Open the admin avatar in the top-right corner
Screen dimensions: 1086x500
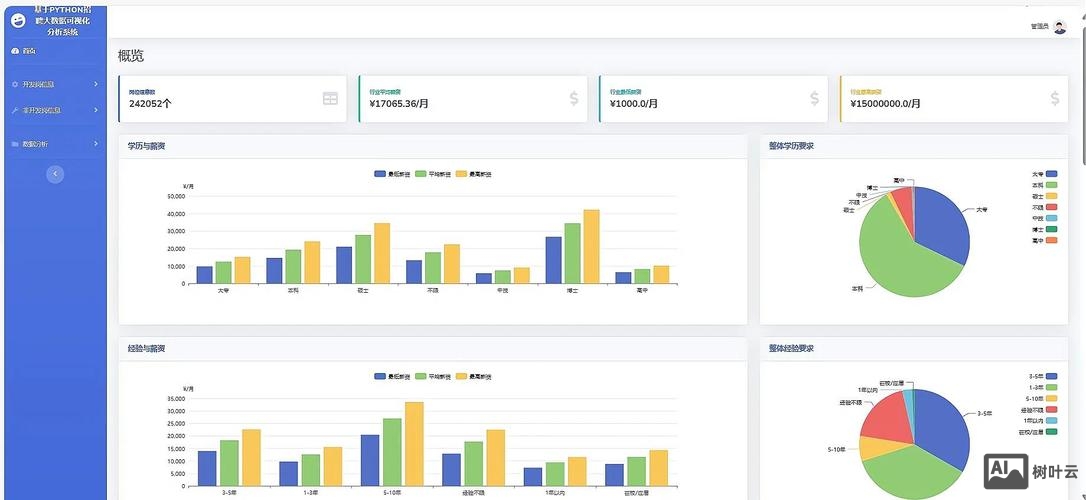[x=1060, y=27]
